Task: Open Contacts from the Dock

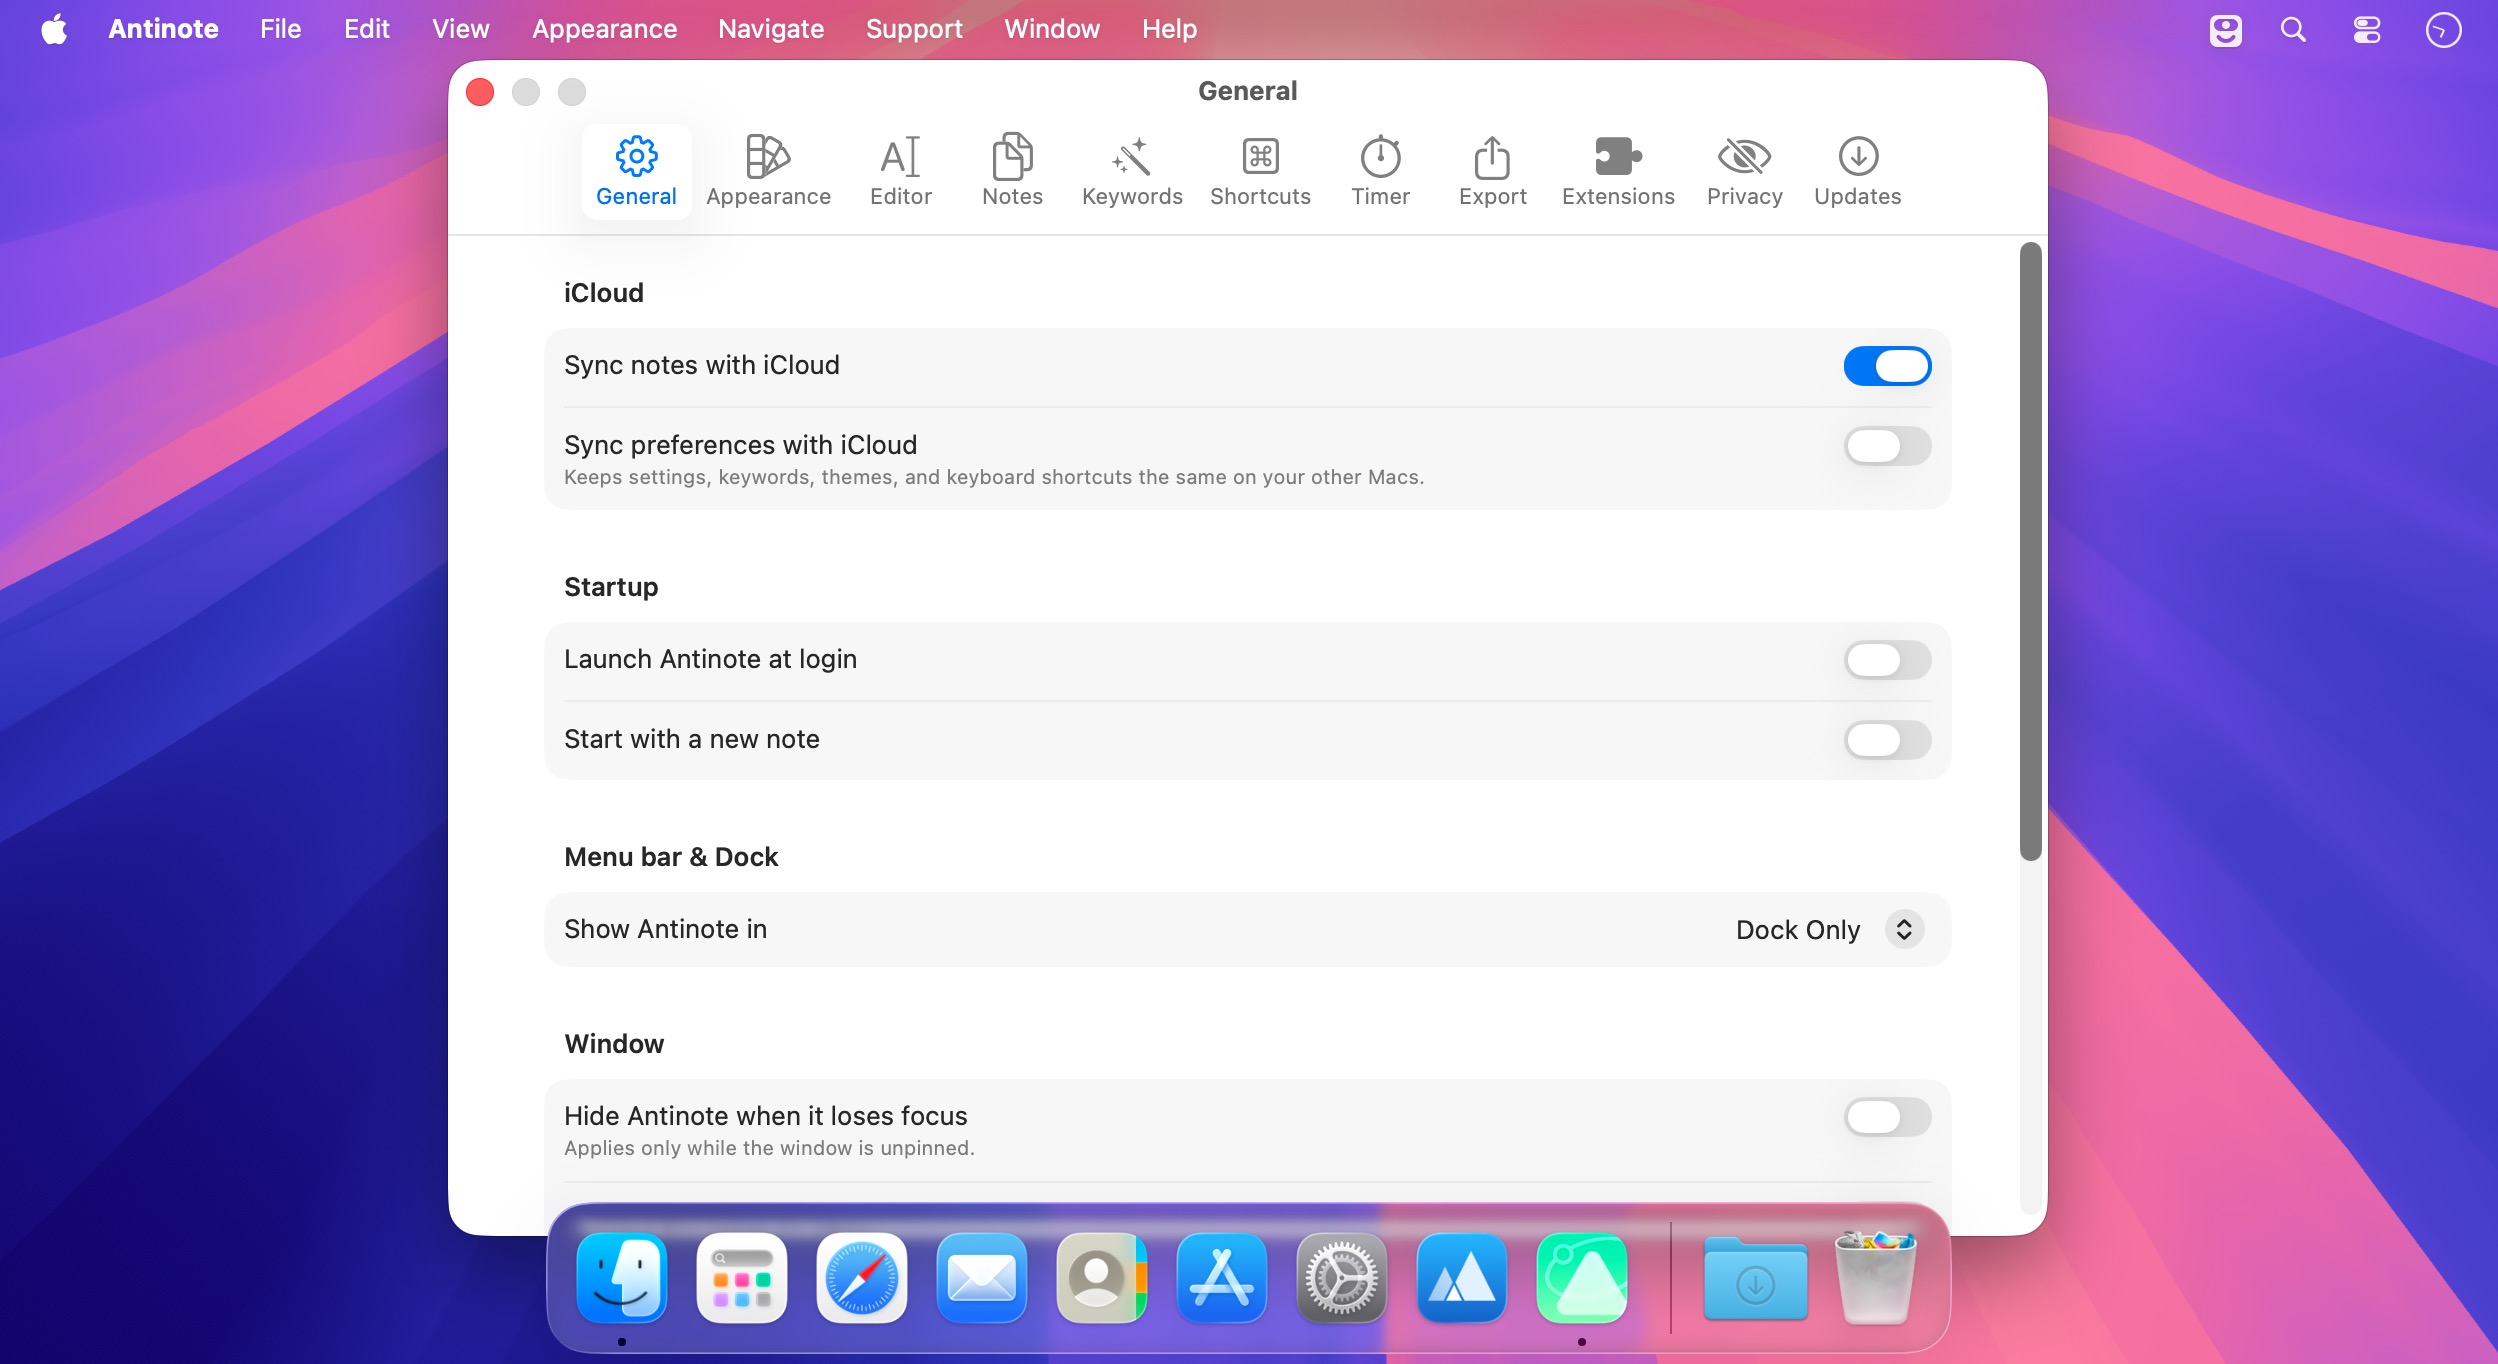Action: [1102, 1278]
